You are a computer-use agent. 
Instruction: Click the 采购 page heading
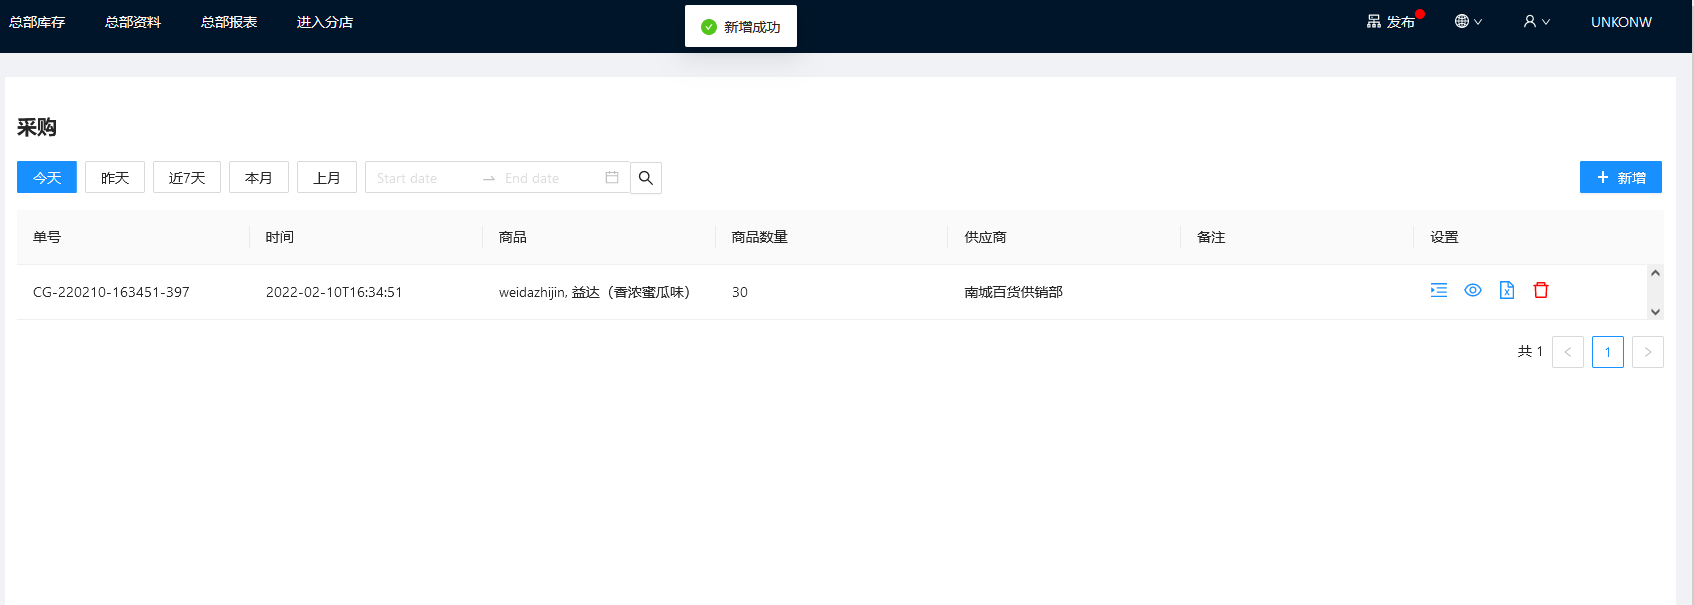coord(37,128)
